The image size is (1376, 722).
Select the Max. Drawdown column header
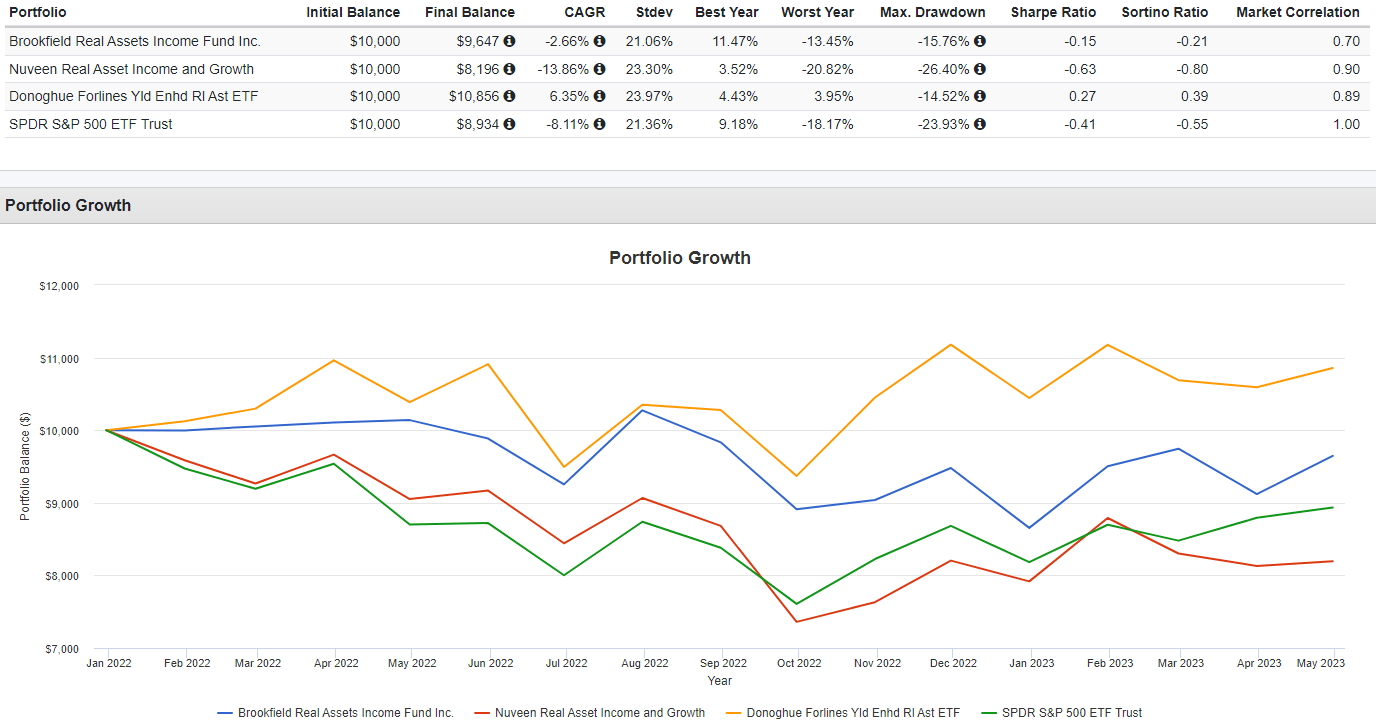(933, 12)
